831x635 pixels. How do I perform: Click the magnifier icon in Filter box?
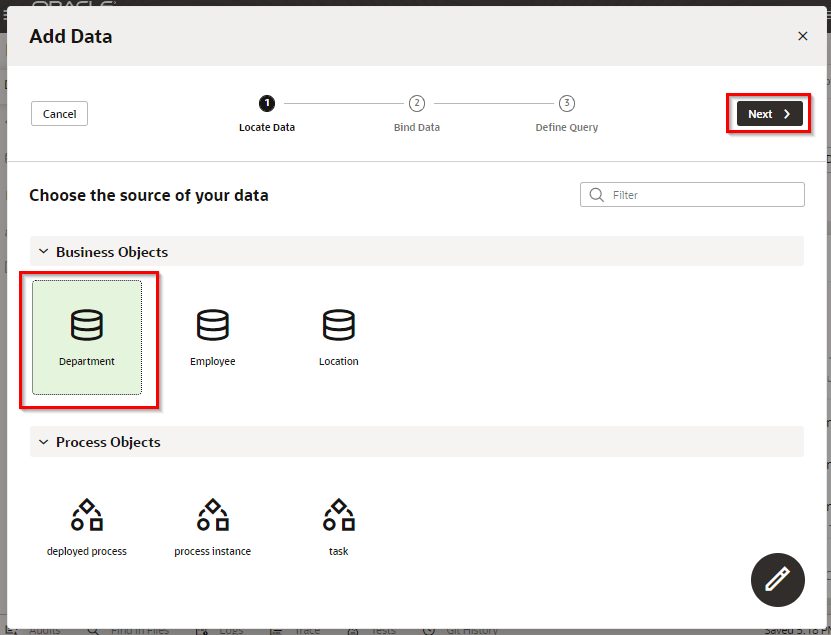tap(597, 195)
